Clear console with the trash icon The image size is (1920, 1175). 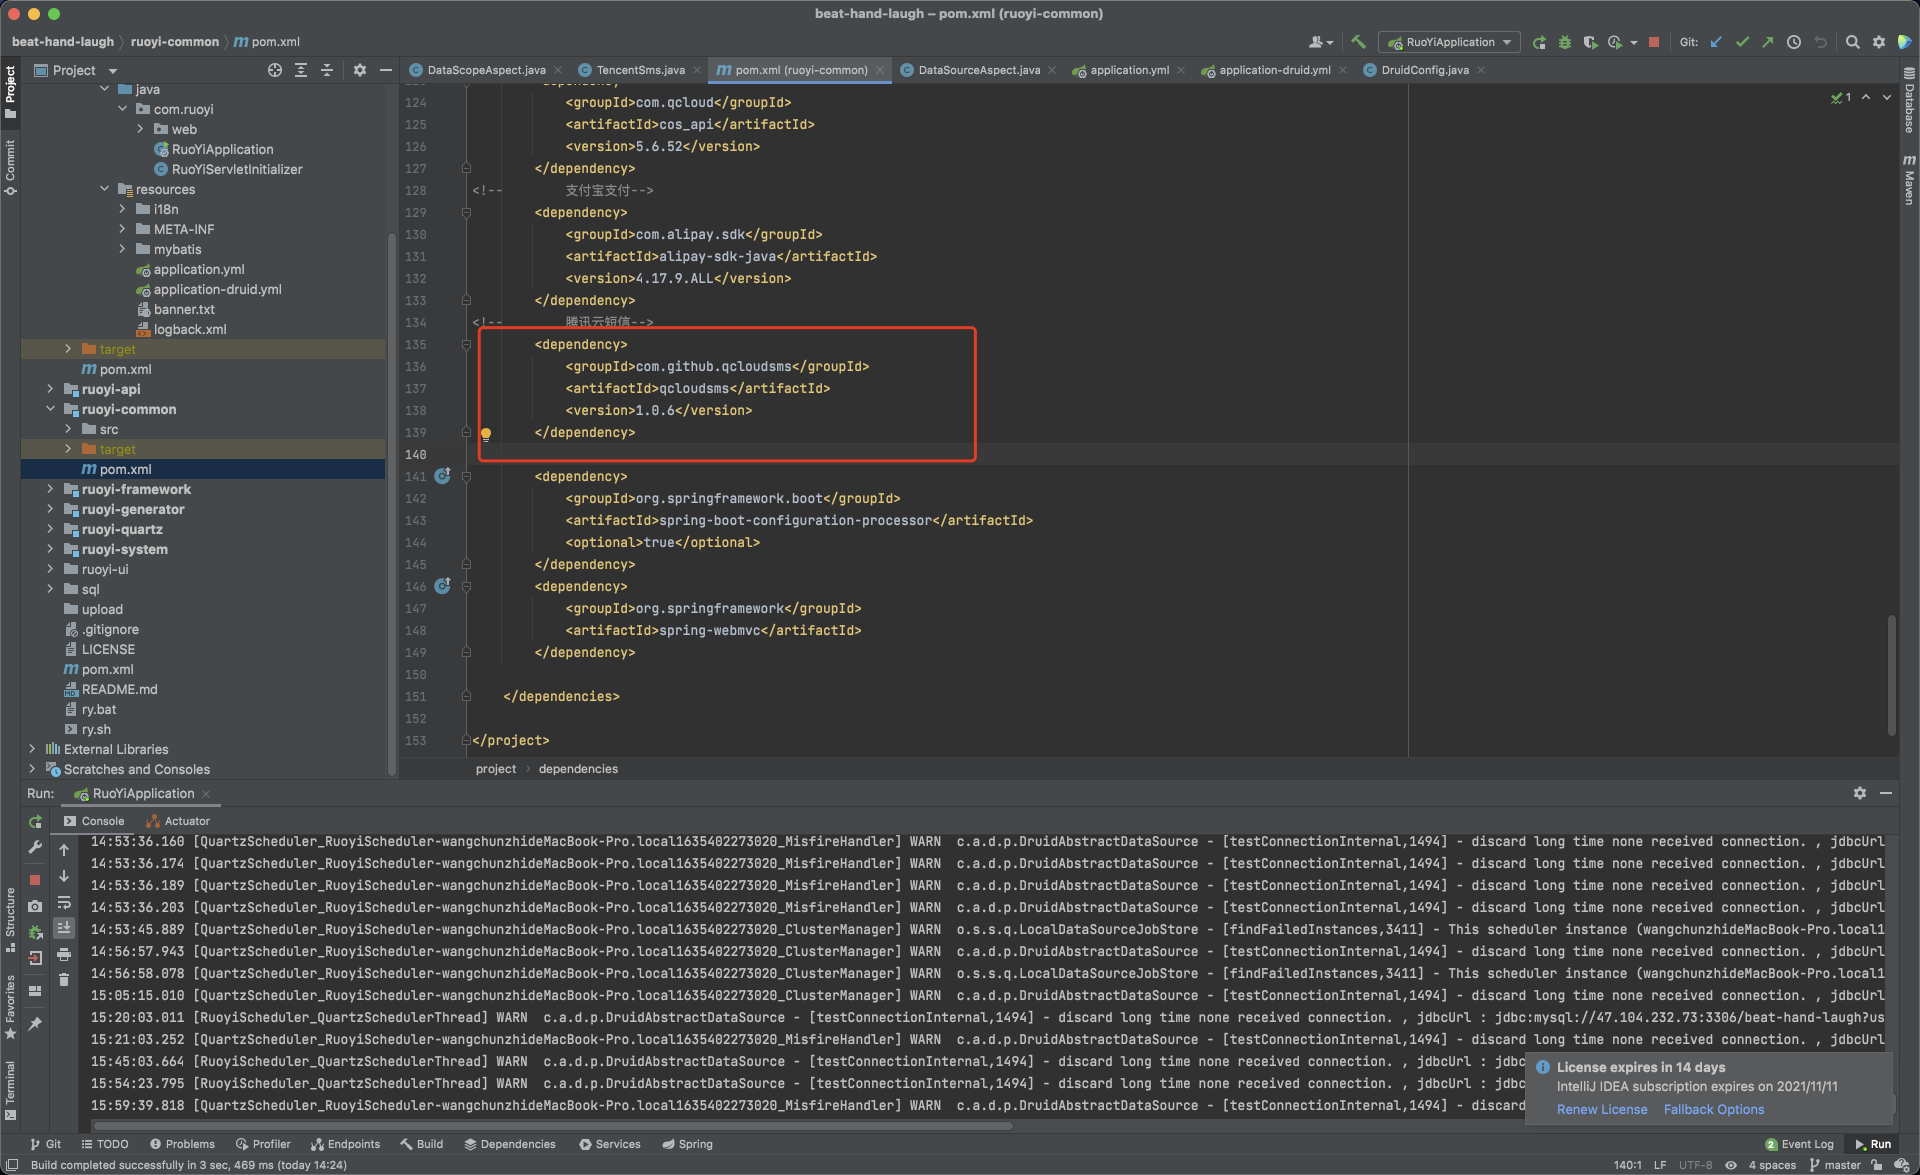(64, 980)
